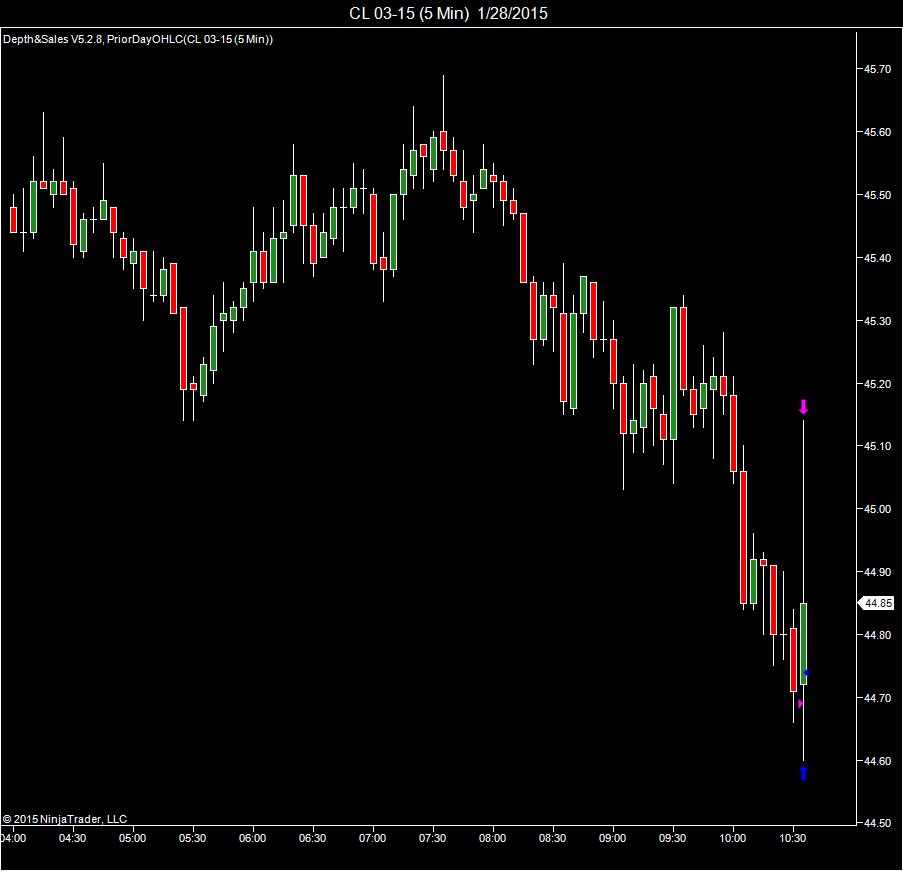Viewport: 903px width, 871px height.
Task: Select the final green candle at 10:35
Action: click(803, 643)
